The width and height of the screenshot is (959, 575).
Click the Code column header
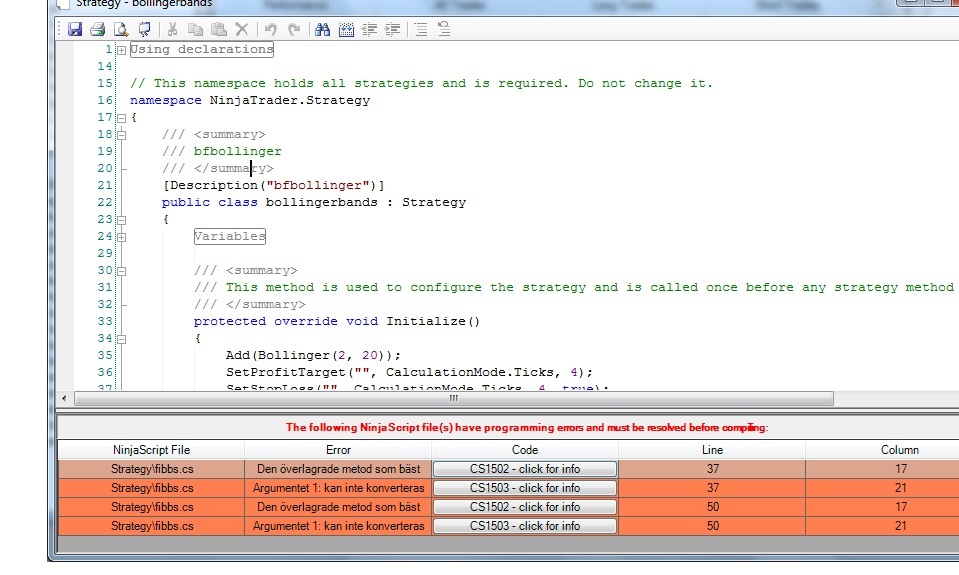point(525,450)
